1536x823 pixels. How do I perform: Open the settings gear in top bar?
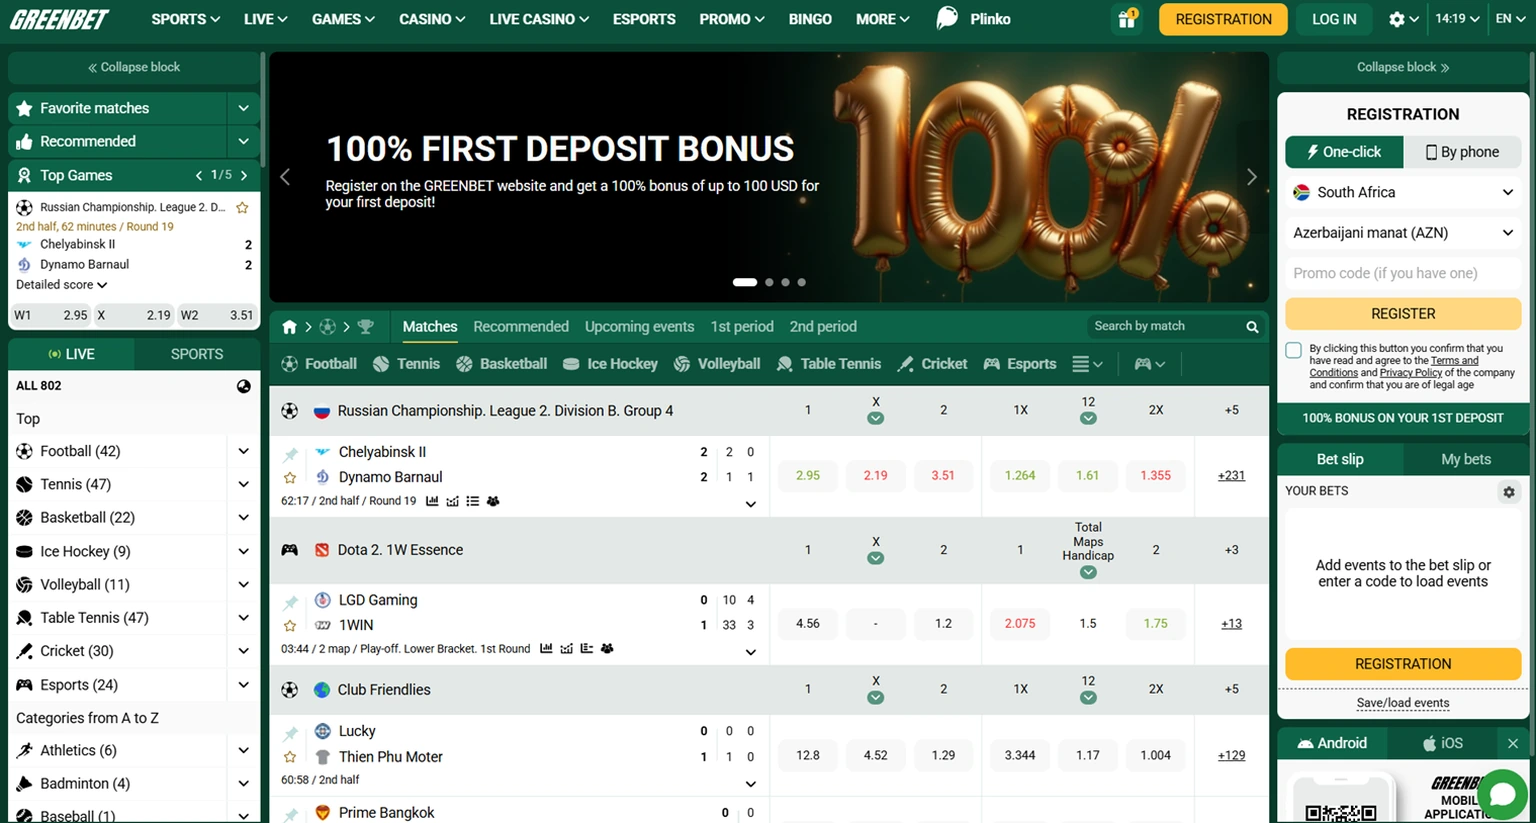click(1397, 19)
